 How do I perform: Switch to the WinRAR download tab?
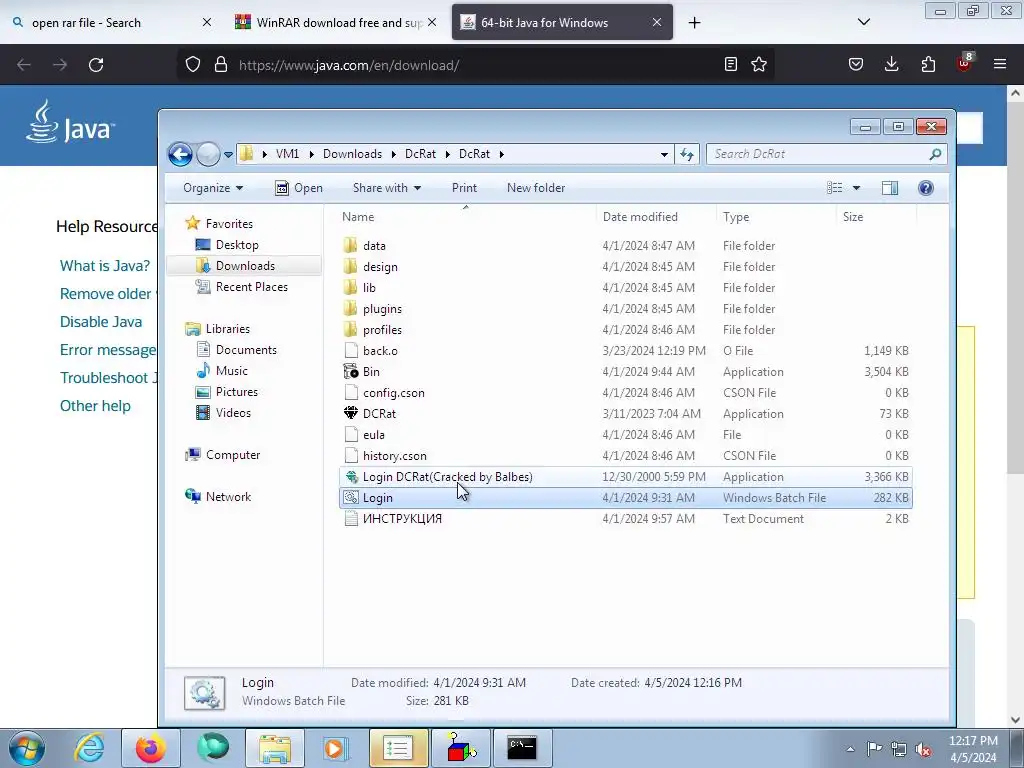click(x=334, y=23)
